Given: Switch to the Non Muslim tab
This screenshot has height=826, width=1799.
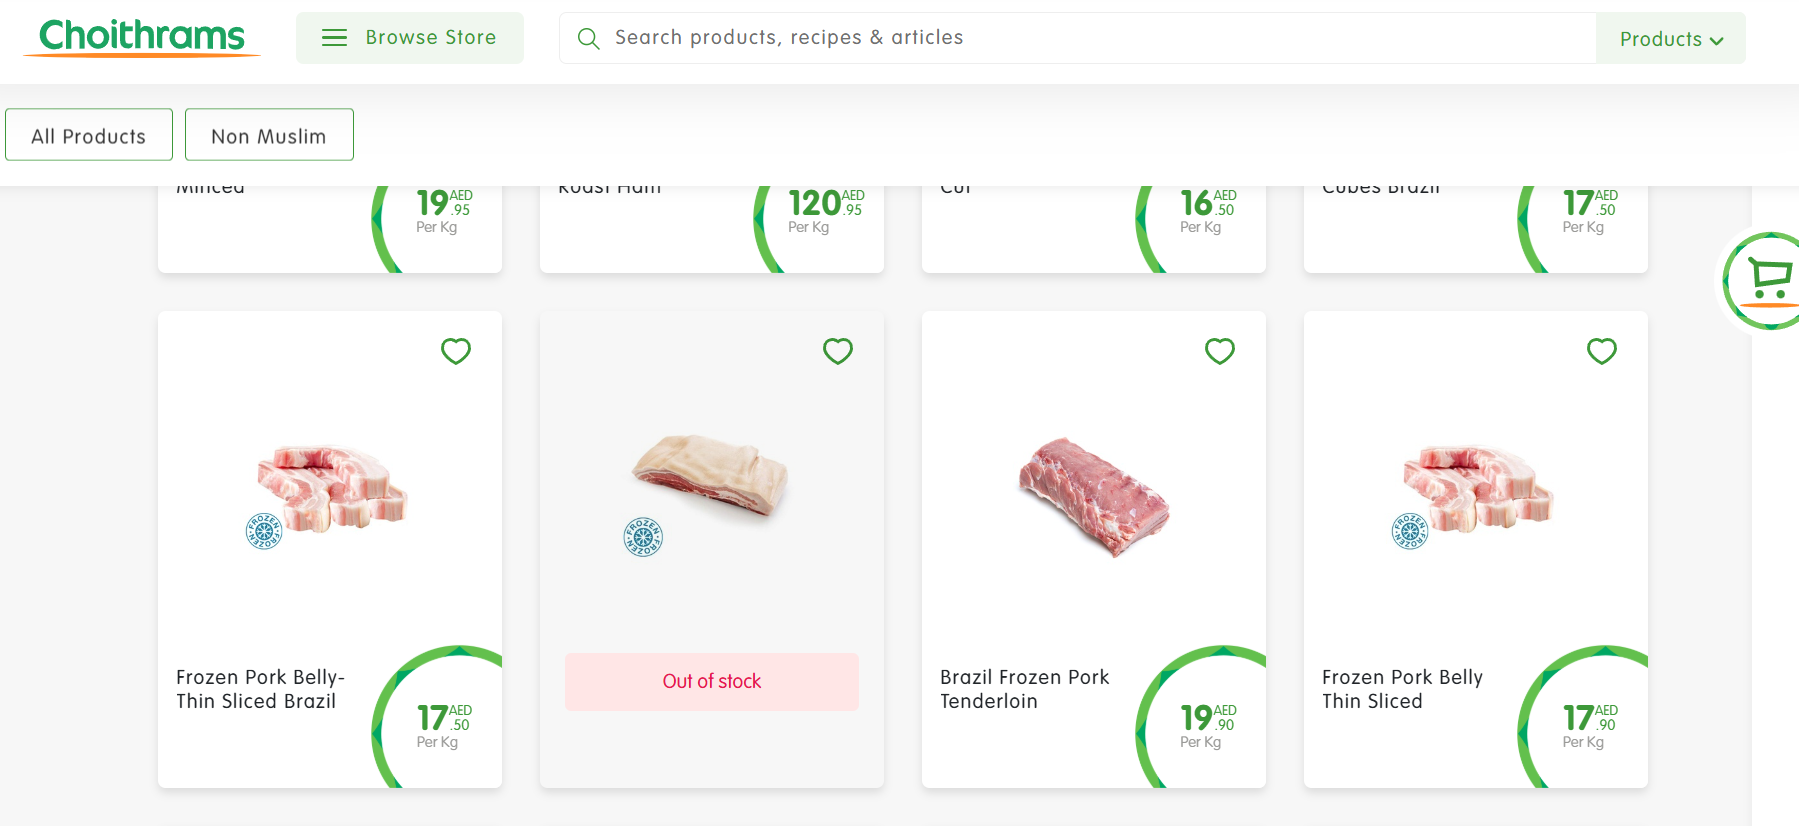Looking at the screenshot, I should click(269, 135).
